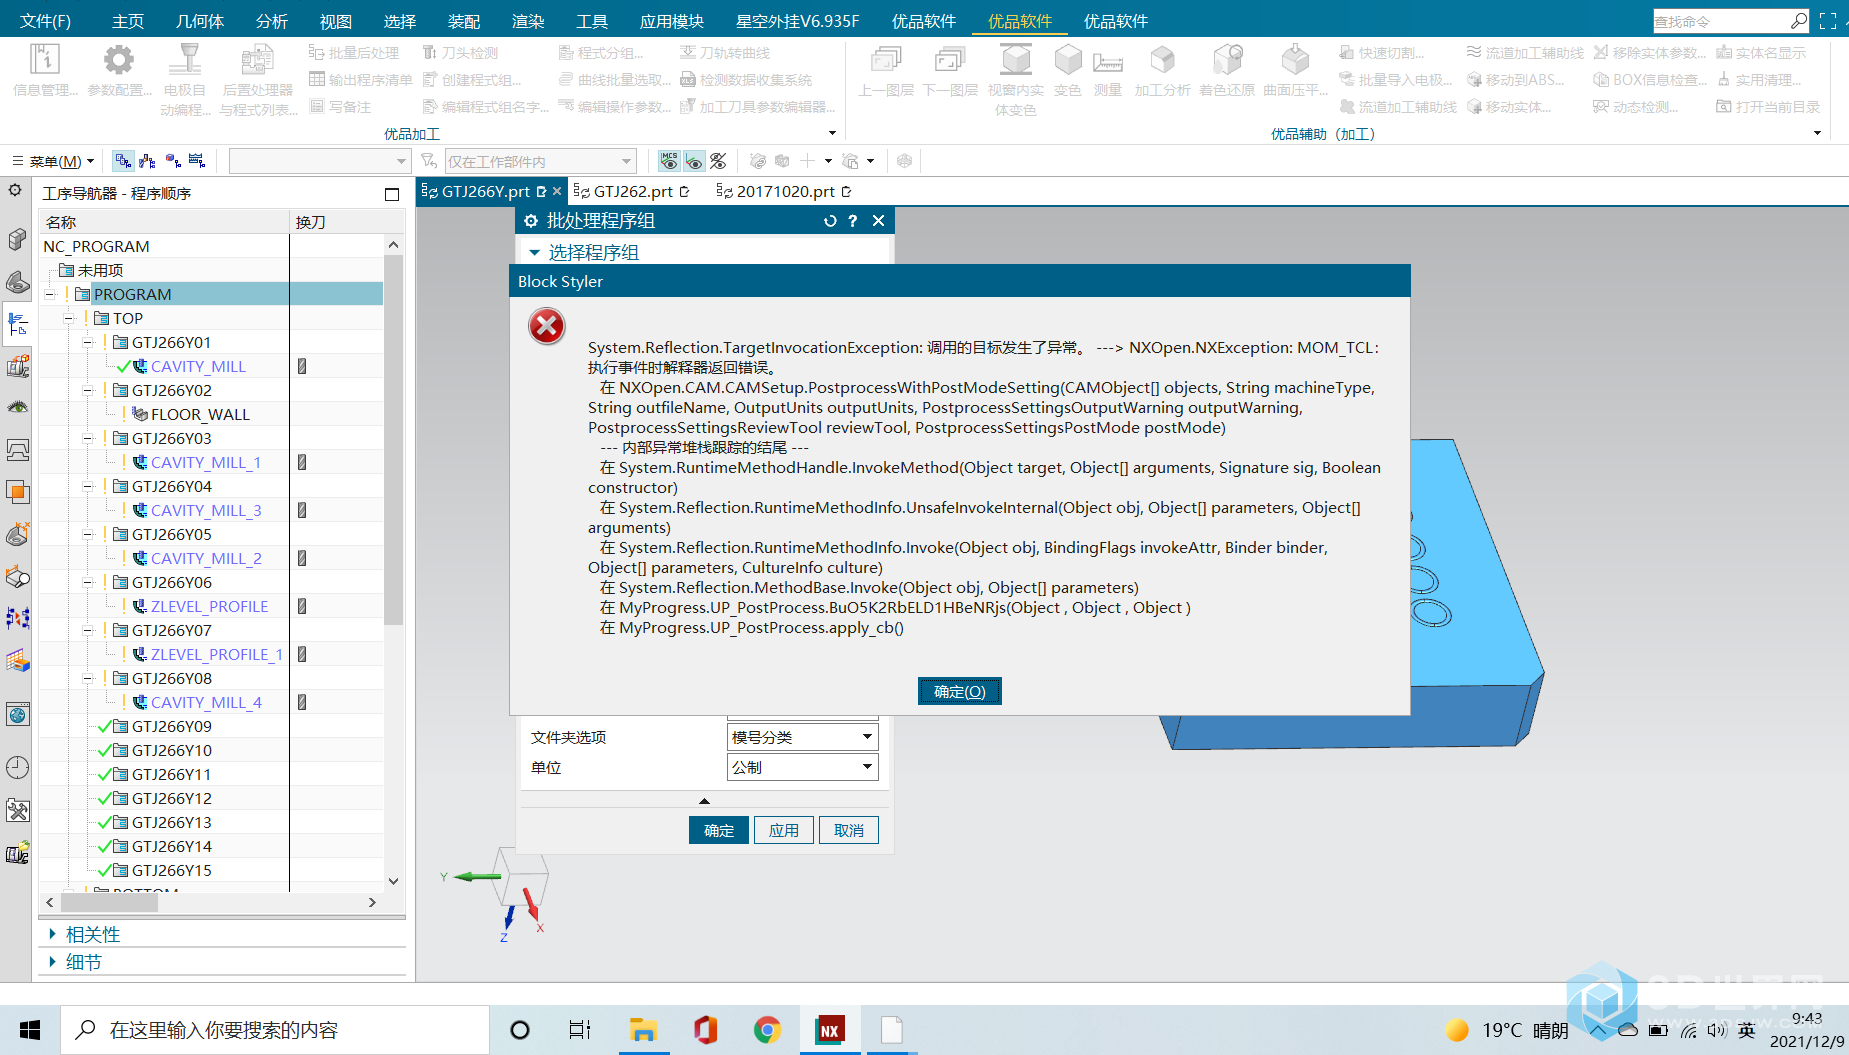This screenshot has width=1849, height=1055.
Task: Open the 单位 公制 dropdown
Action: click(803, 767)
